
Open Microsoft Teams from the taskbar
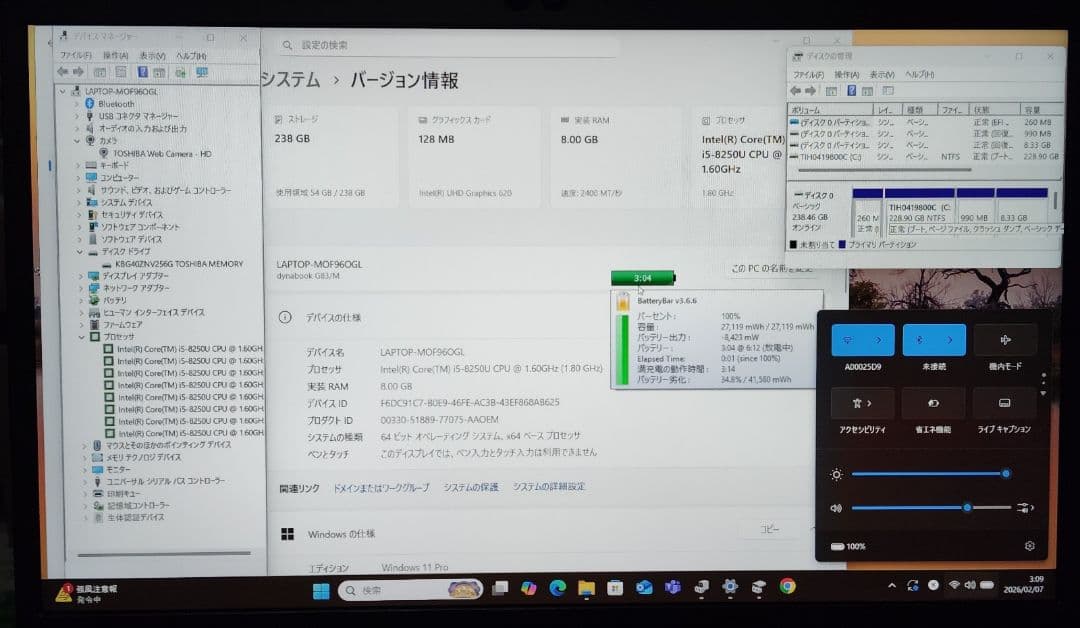[673, 587]
